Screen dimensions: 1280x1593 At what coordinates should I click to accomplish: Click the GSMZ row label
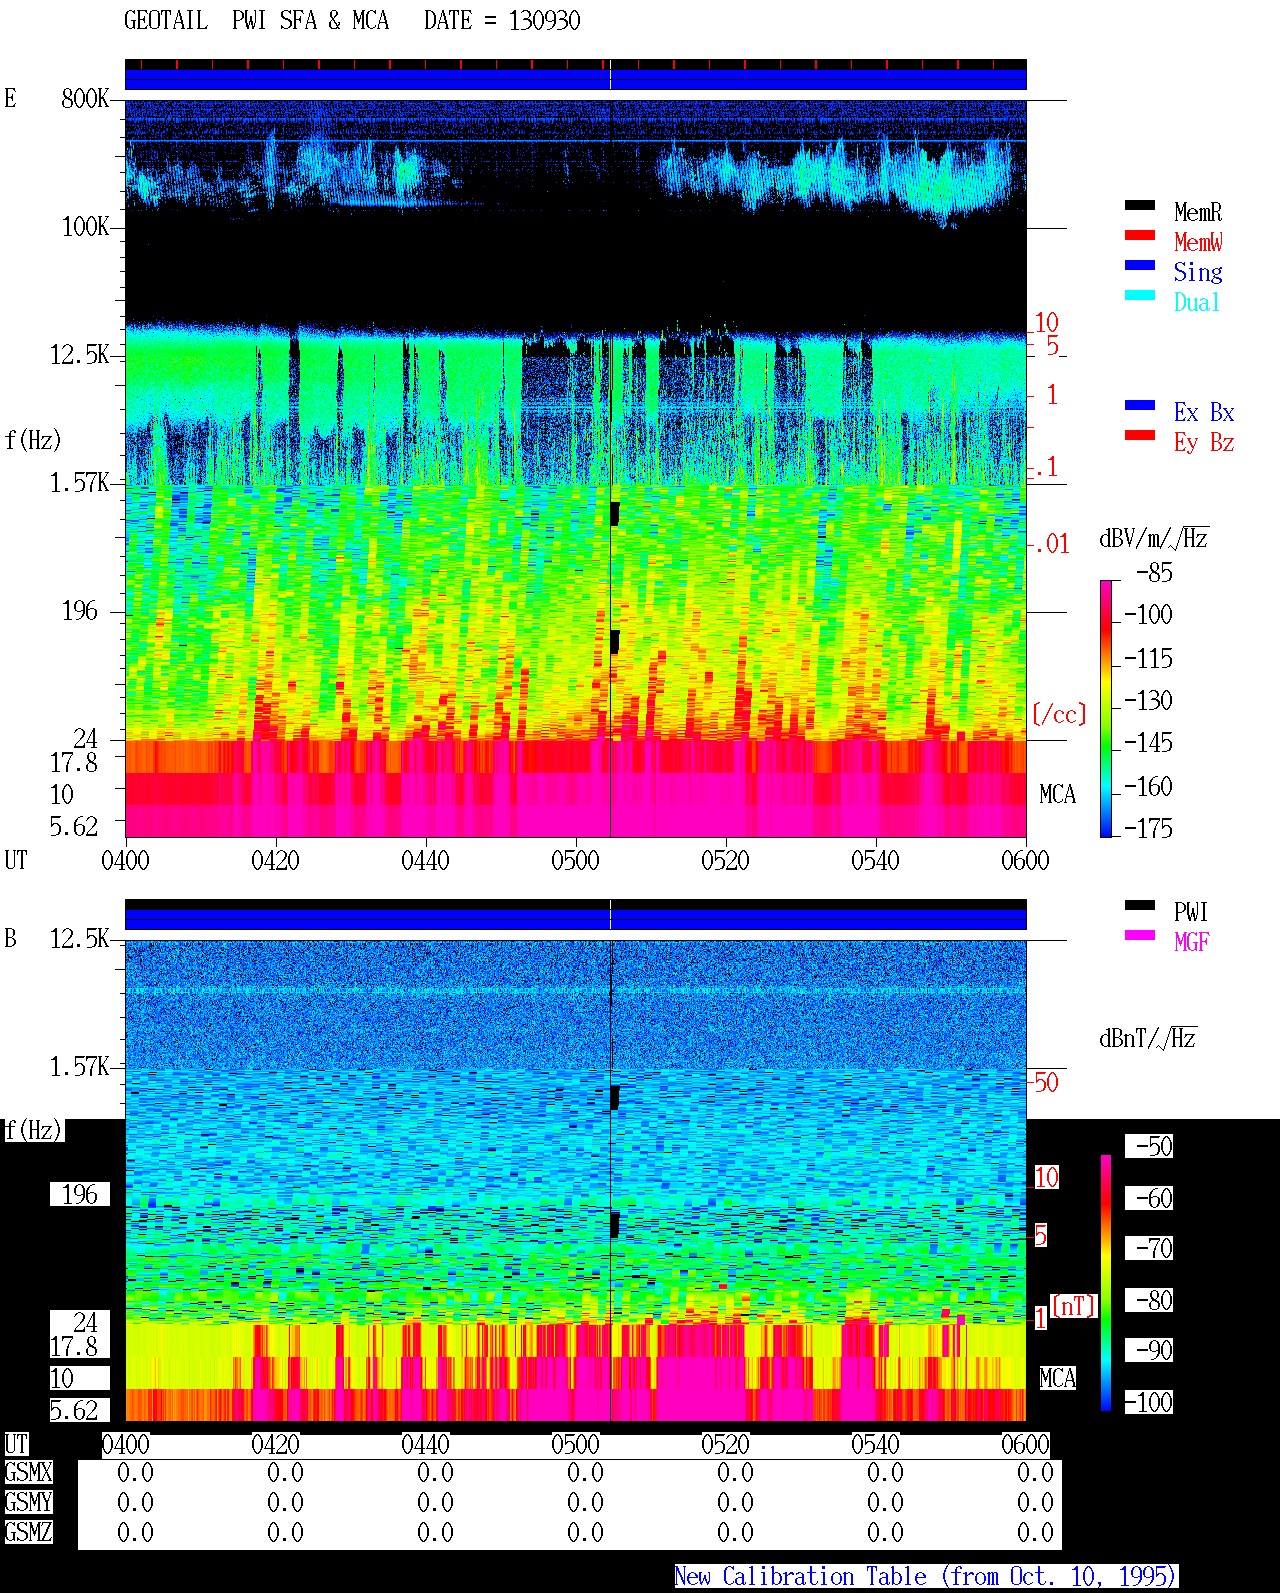(28, 1532)
